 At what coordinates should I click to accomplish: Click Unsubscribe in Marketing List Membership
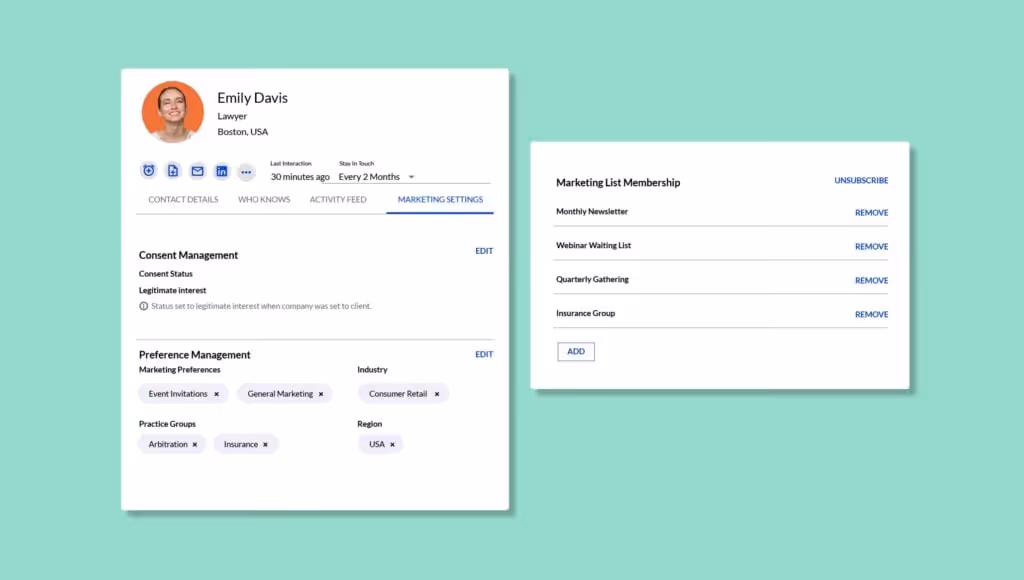[861, 180]
